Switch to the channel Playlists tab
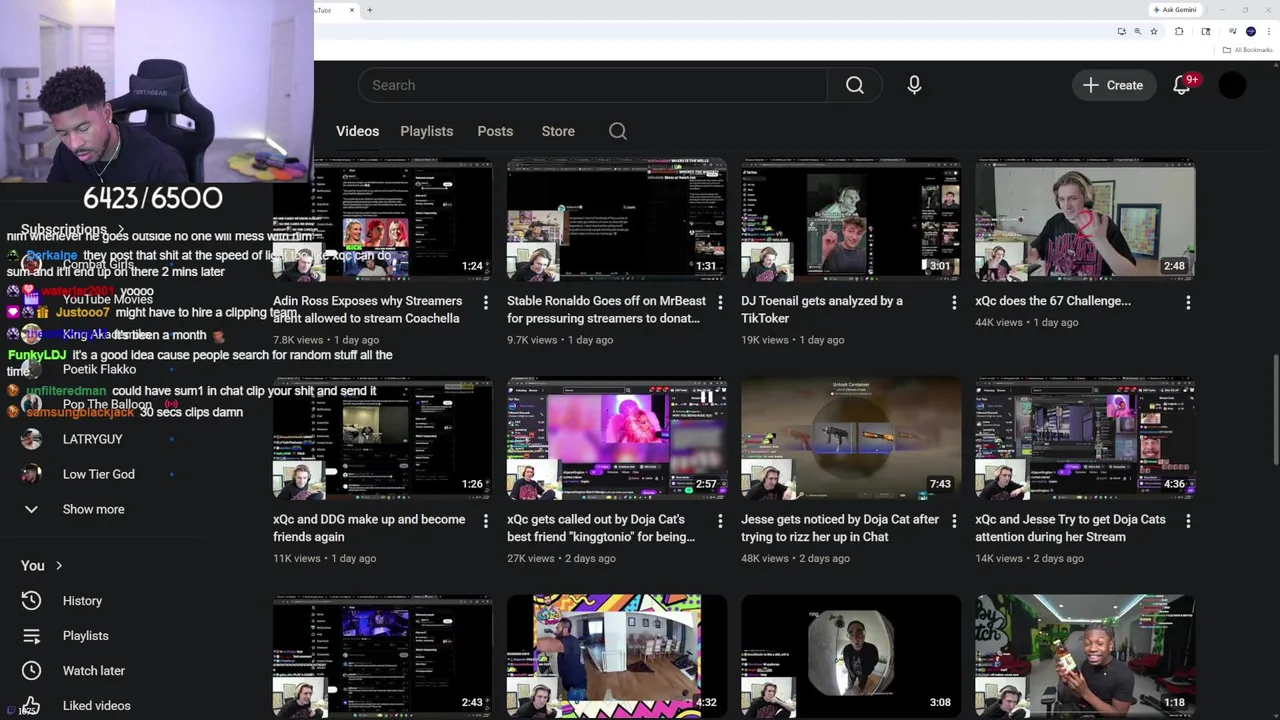The width and height of the screenshot is (1280, 720). click(426, 131)
